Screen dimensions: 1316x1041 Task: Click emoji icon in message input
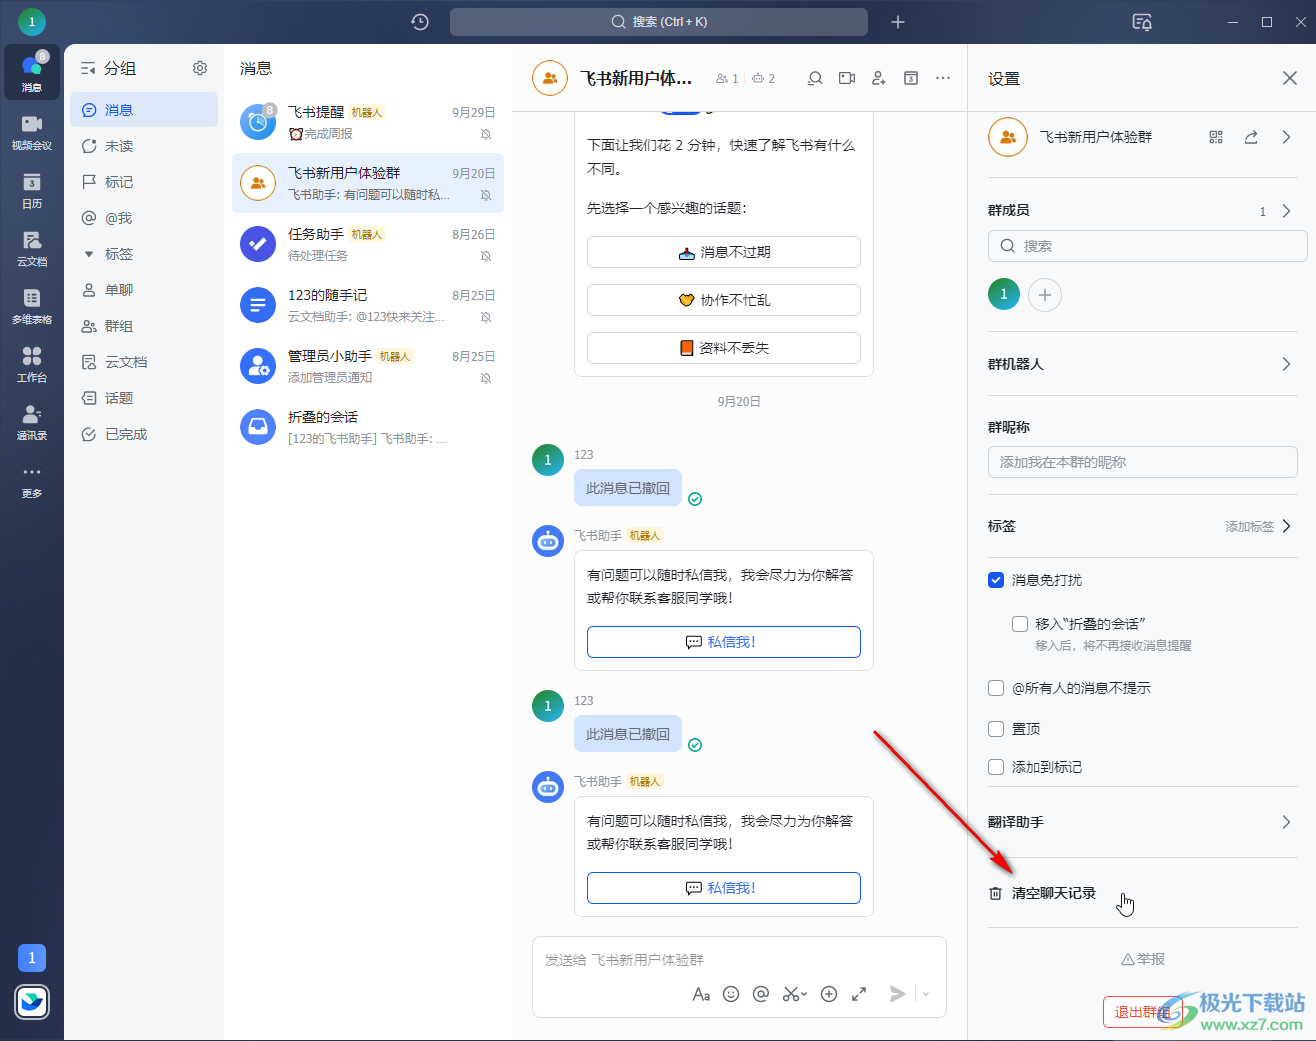731,994
